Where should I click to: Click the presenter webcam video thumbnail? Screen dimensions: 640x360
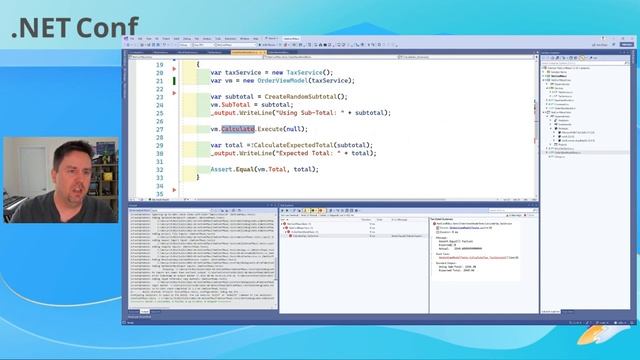pos(61,180)
